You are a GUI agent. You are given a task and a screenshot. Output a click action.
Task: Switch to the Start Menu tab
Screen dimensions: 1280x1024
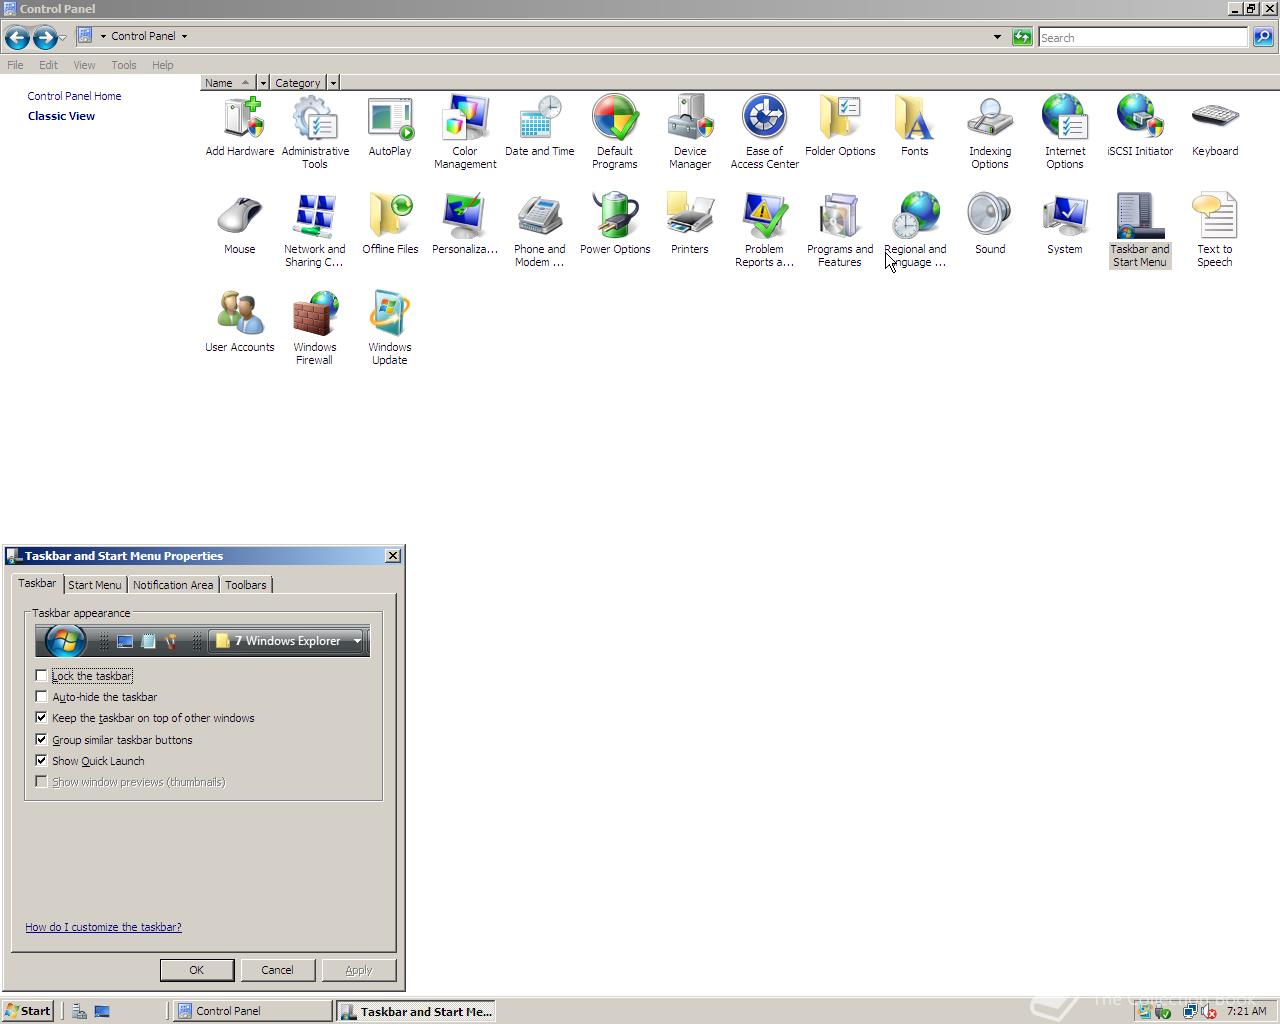pyautogui.click(x=95, y=585)
